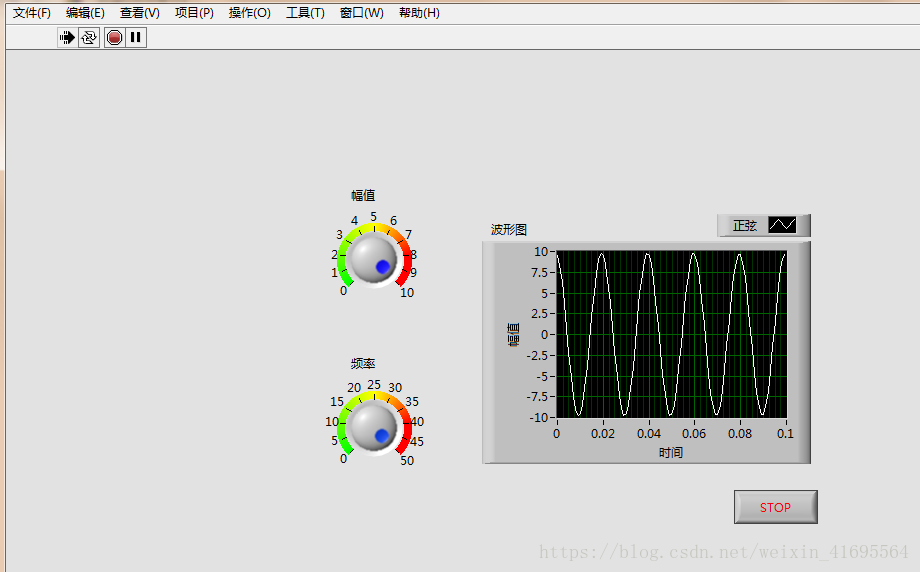The image size is (920, 572).
Task: Open the 项目(P) menu
Action: [194, 12]
